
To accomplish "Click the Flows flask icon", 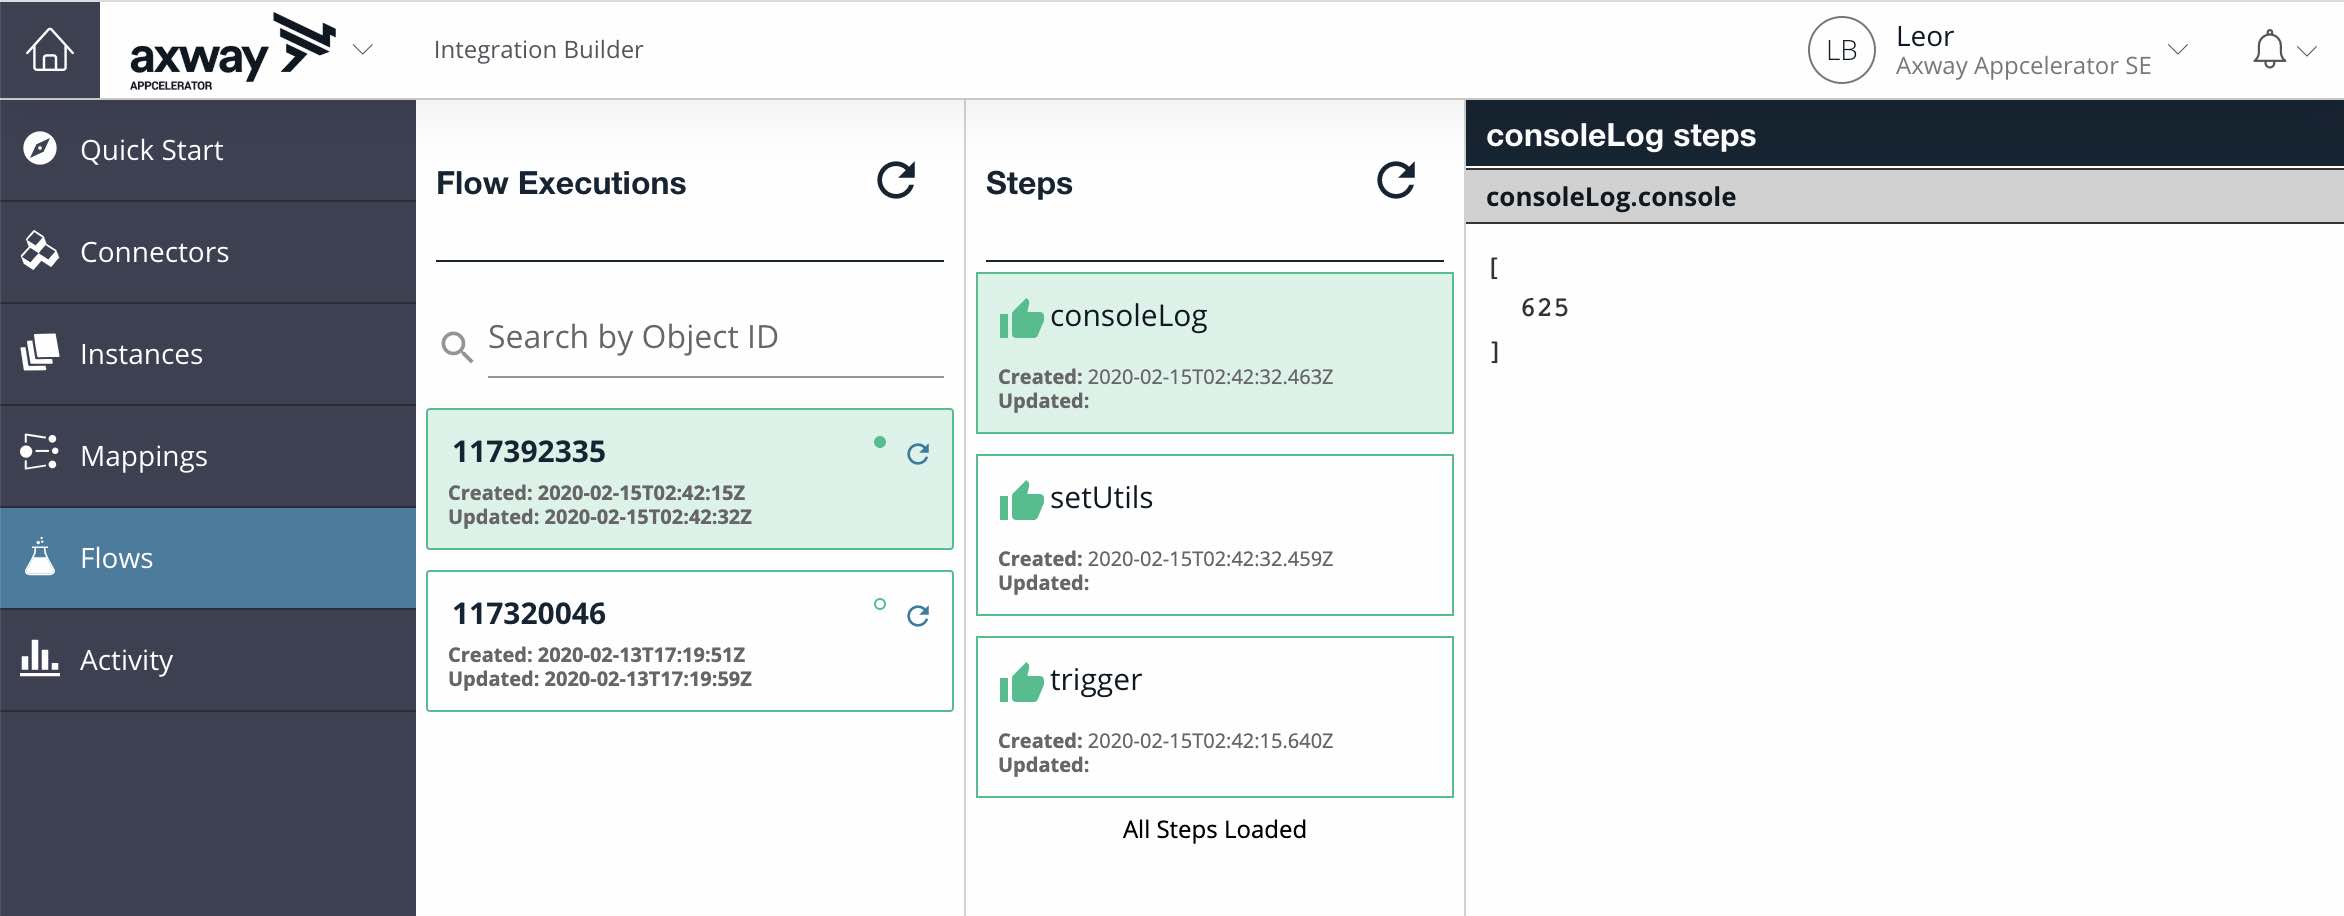I will coord(40,556).
